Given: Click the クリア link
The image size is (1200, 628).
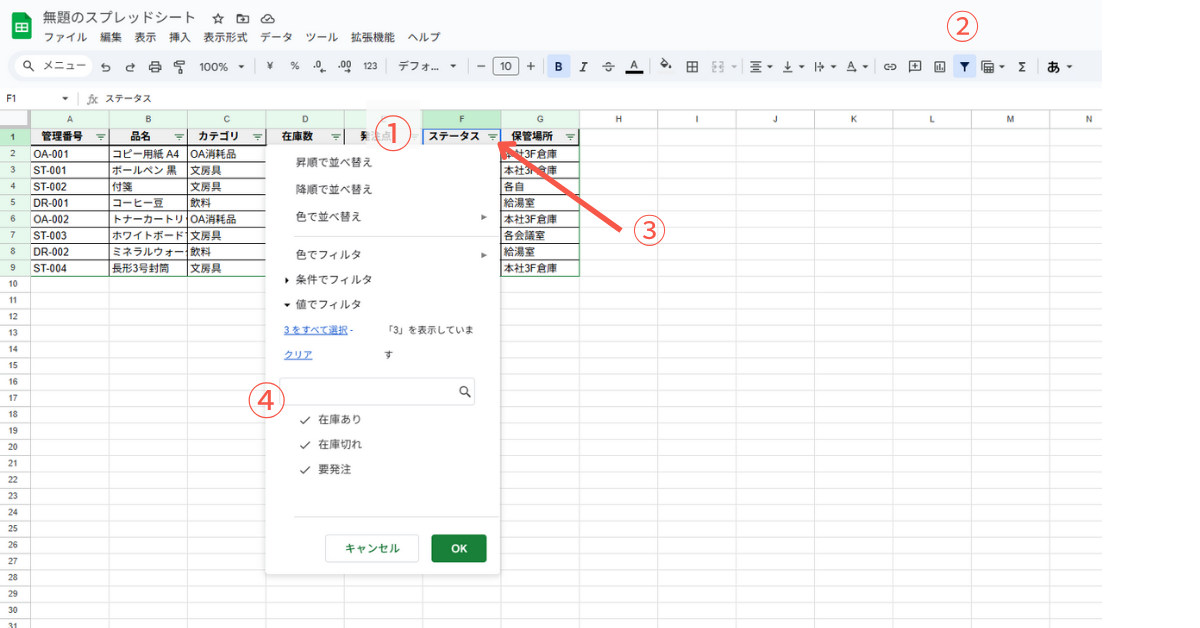Looking at the screenshot, I should (x=298, y=355).
